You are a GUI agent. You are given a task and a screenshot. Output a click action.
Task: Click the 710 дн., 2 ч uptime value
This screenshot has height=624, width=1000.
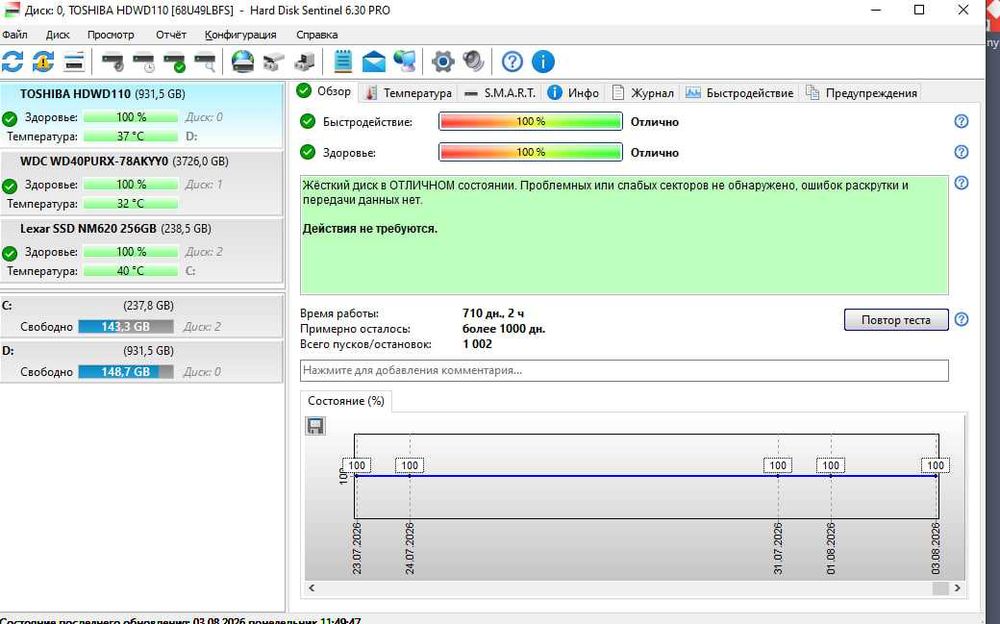493,313
